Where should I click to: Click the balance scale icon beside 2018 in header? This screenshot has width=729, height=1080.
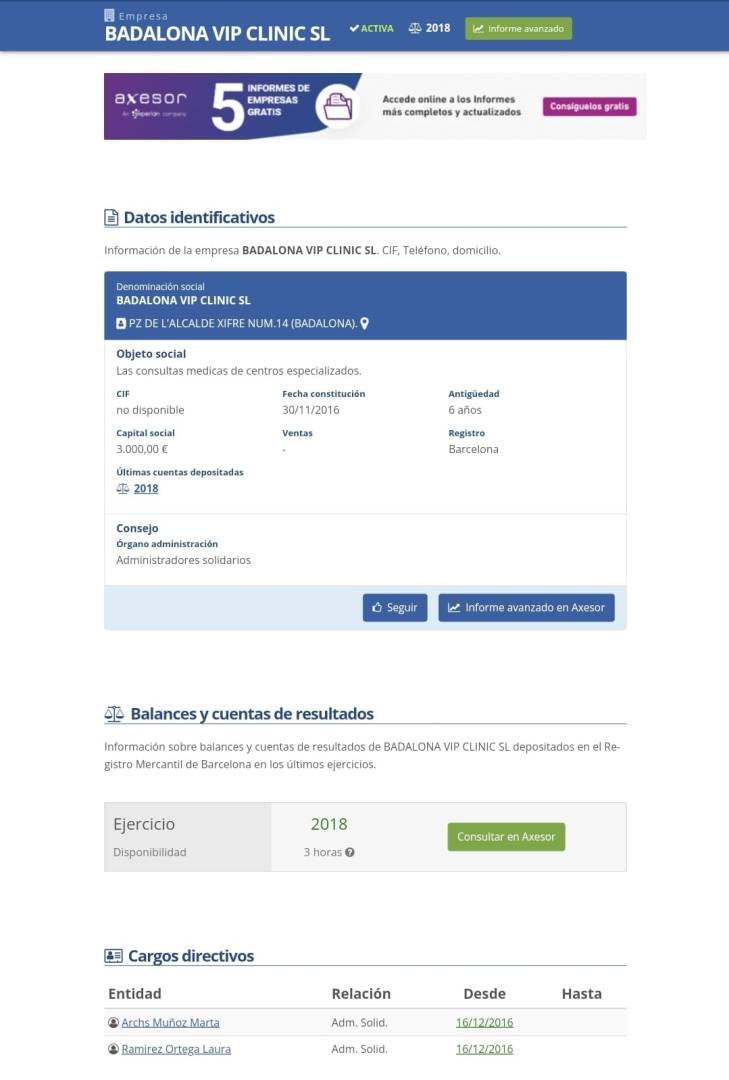tap(415, 28)
